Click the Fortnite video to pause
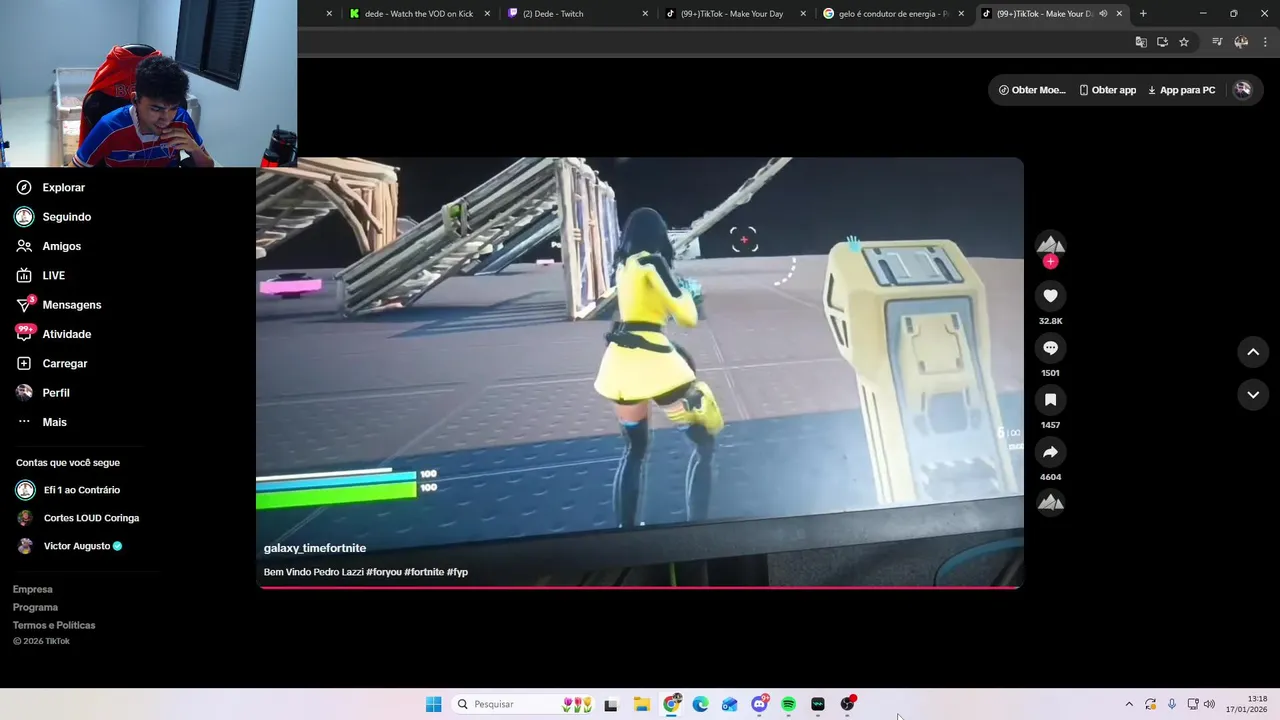This screenshot has width=1280, height=720. click(640, 372)
